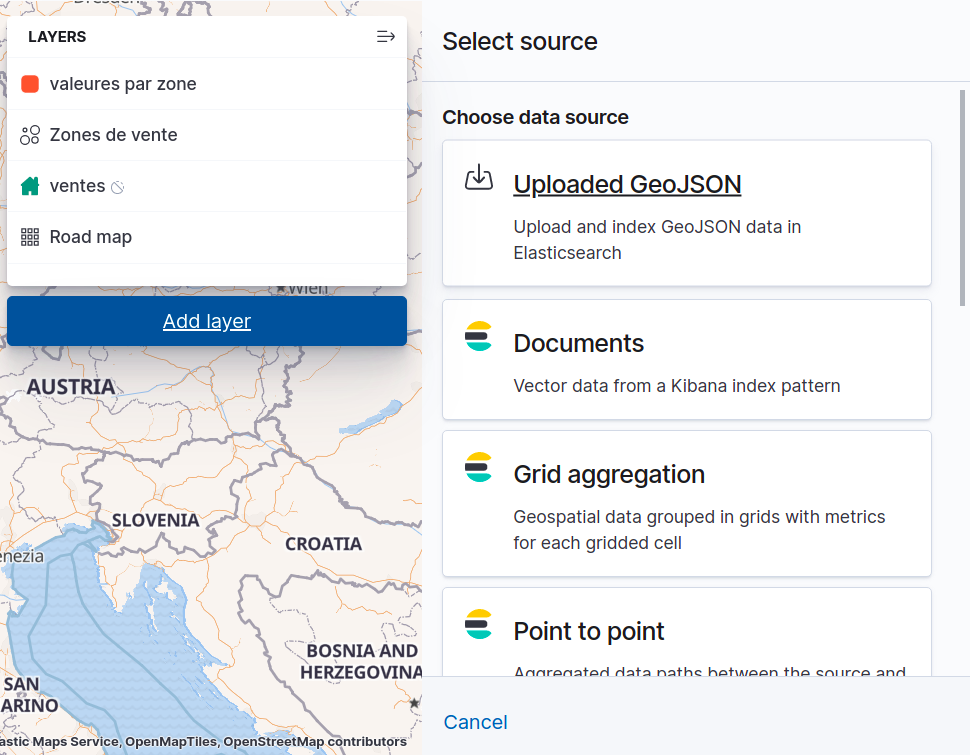Pick the Grid aggregation source title
This screenshot has height=755, width=970.
(609, 474)
